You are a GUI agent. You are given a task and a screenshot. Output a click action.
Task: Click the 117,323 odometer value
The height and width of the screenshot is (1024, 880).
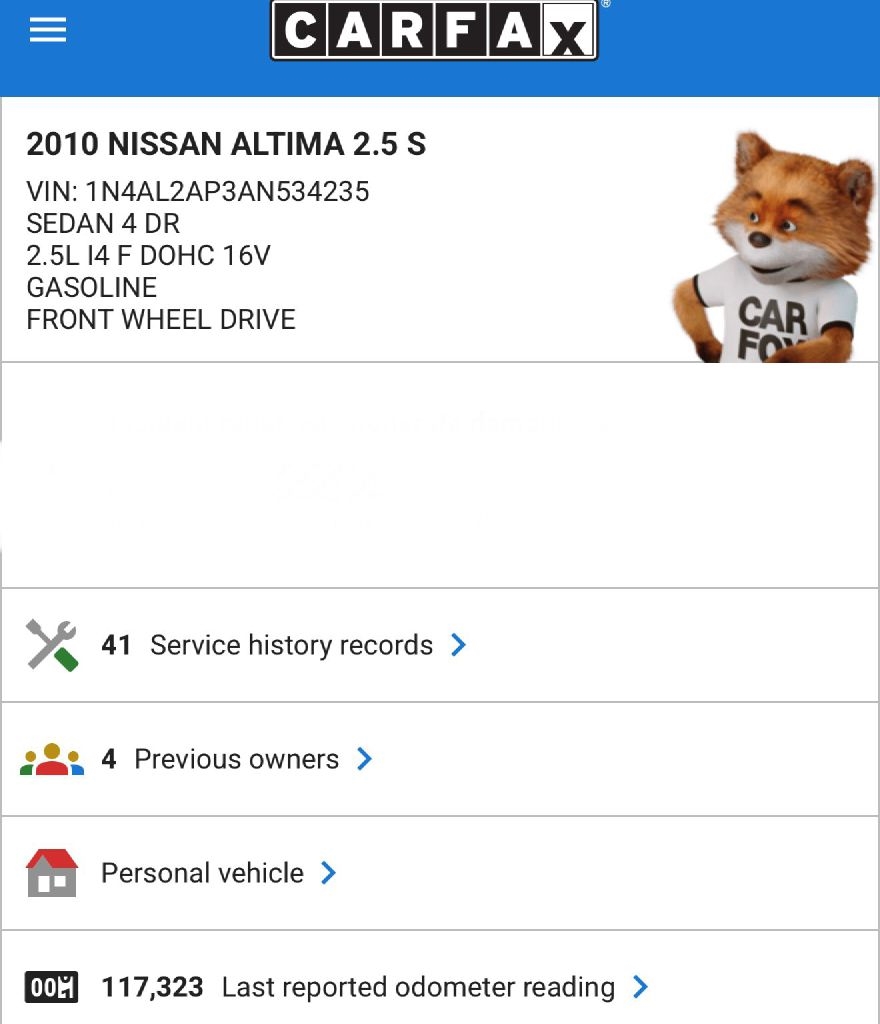coord(152,988)
